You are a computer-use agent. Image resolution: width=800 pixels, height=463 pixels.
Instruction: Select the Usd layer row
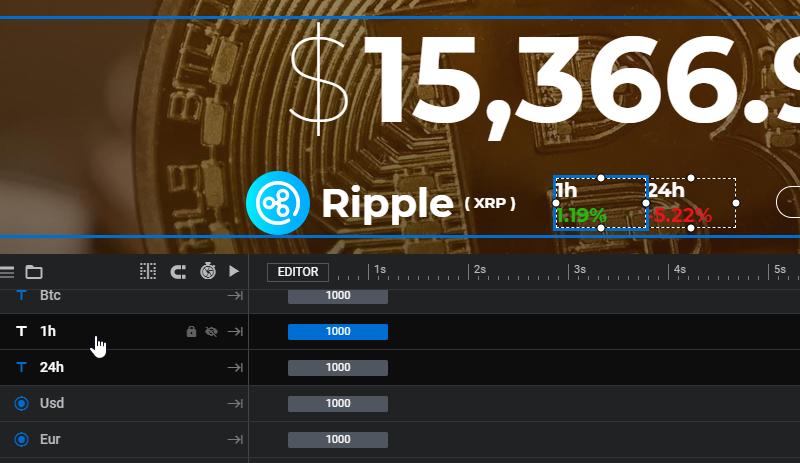124,403
